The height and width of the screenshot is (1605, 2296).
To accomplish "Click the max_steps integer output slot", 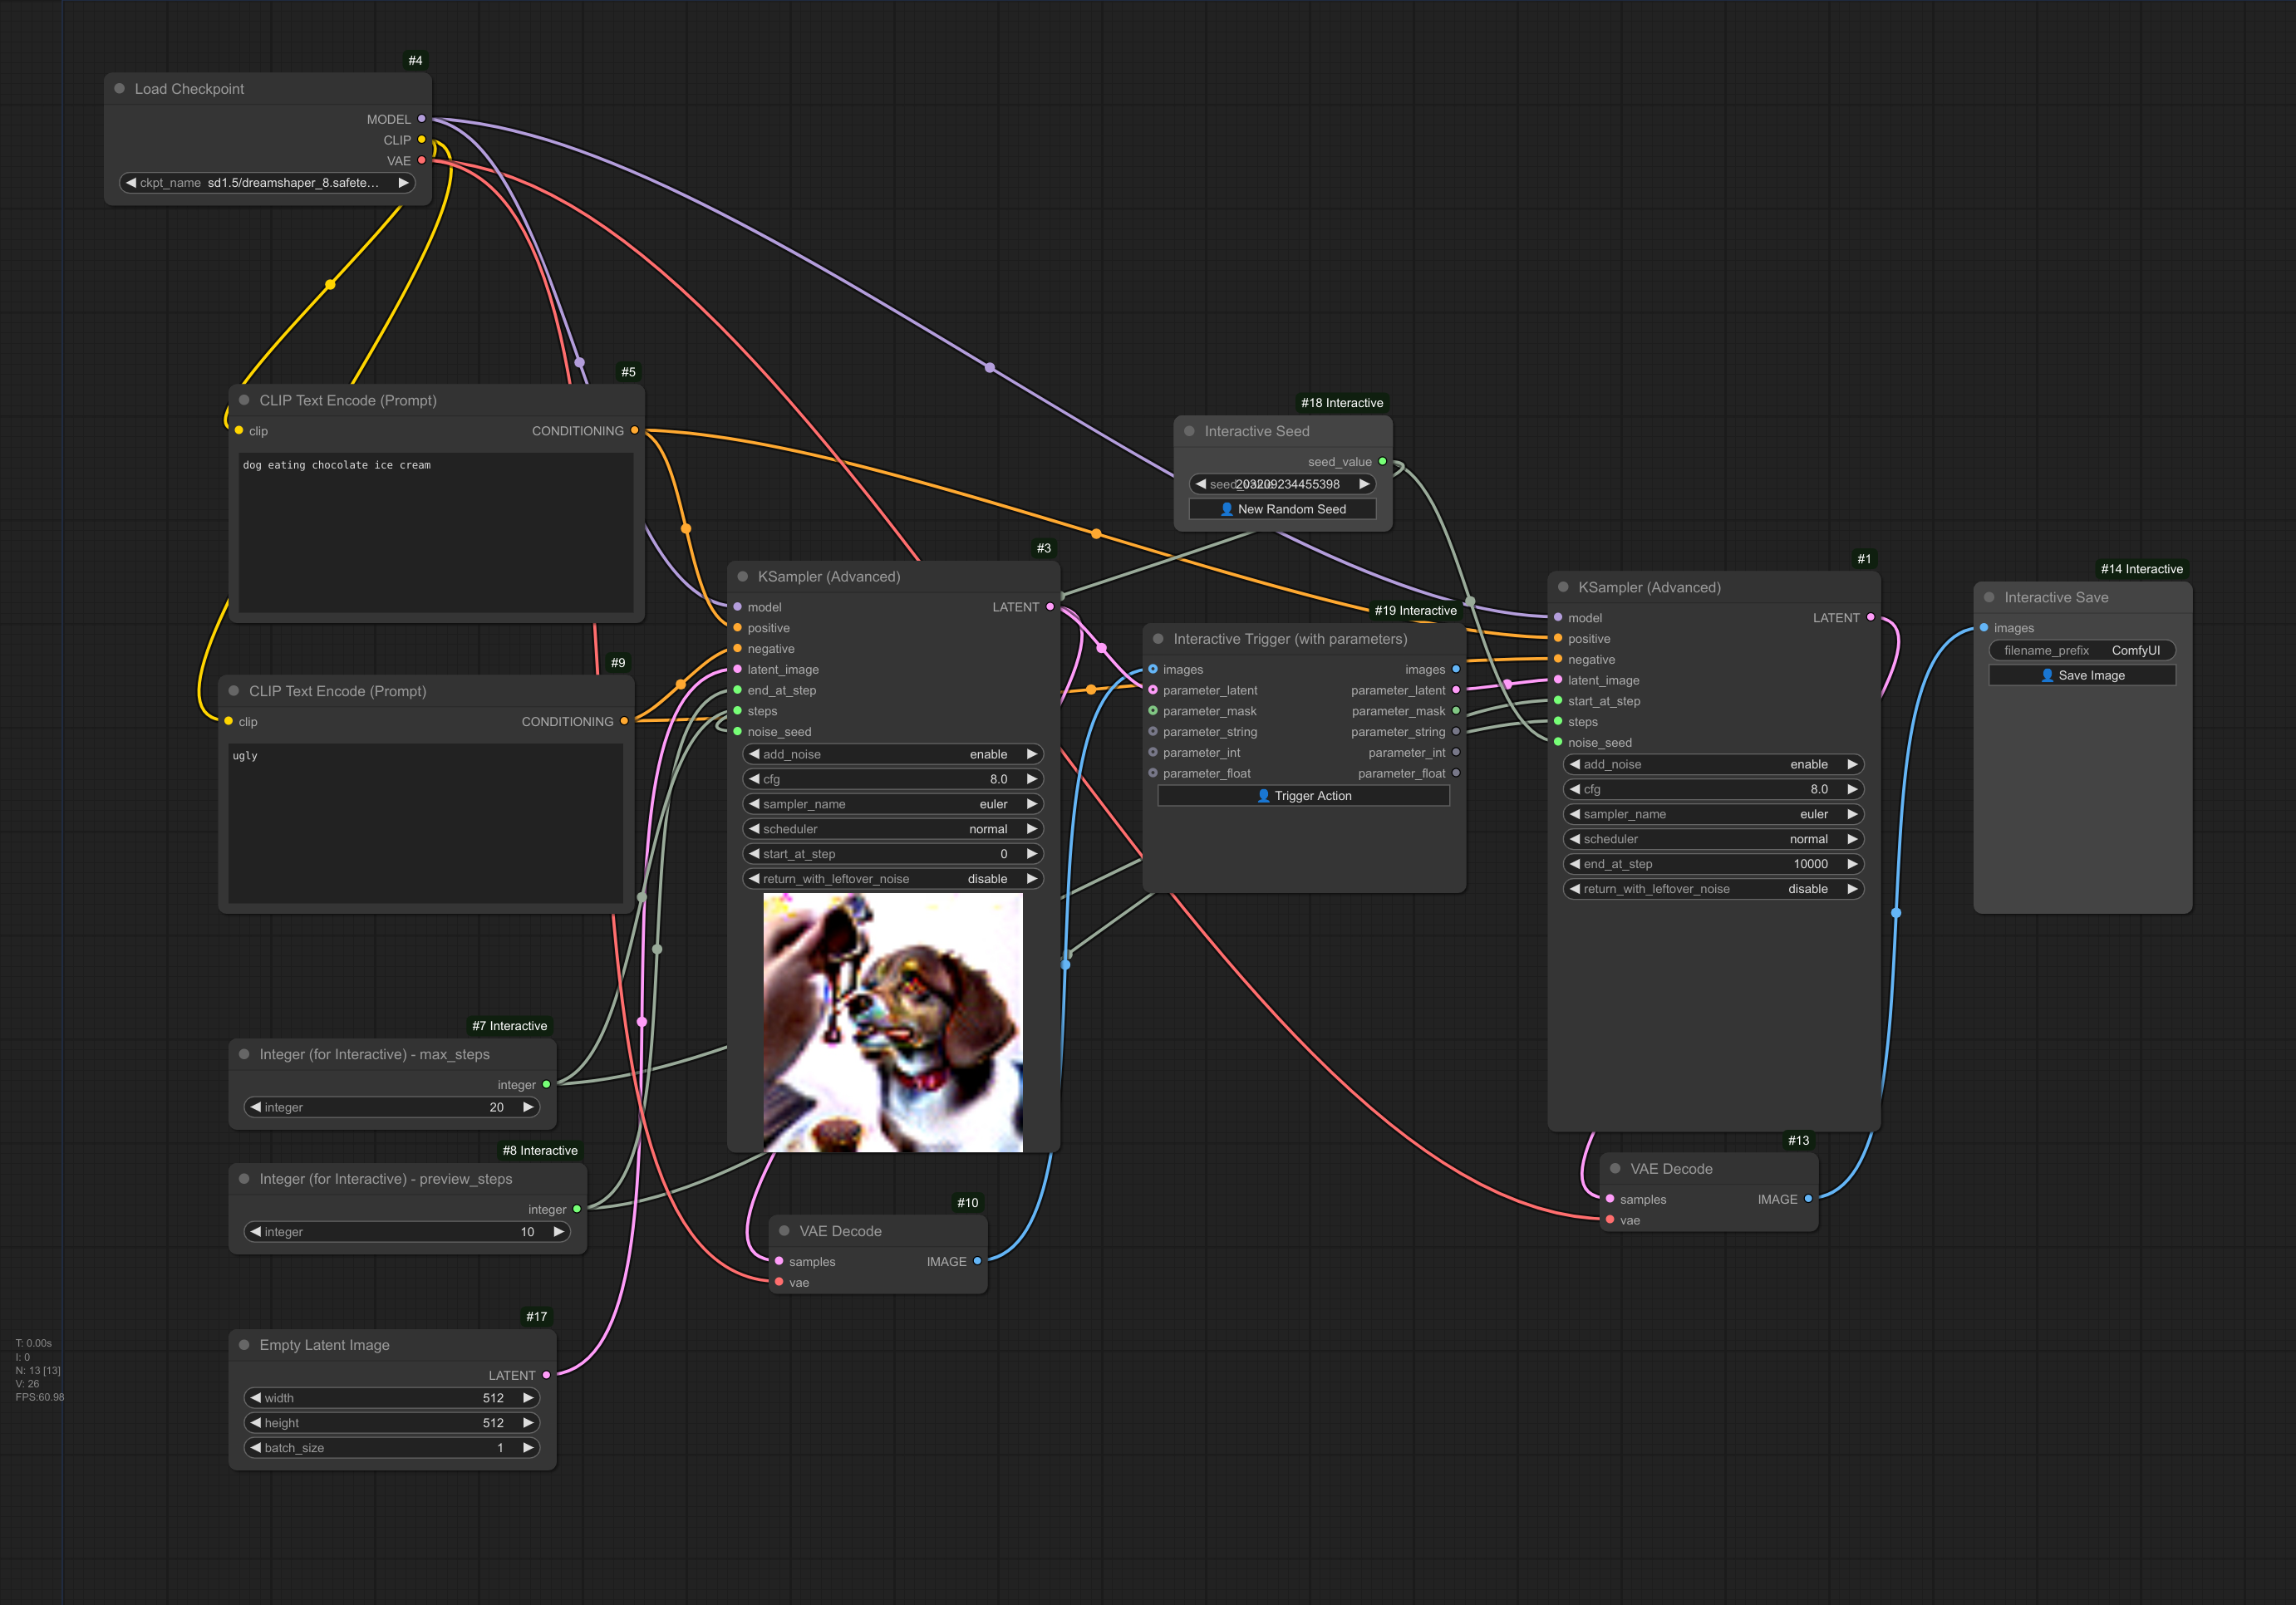I will [546, 1084].
